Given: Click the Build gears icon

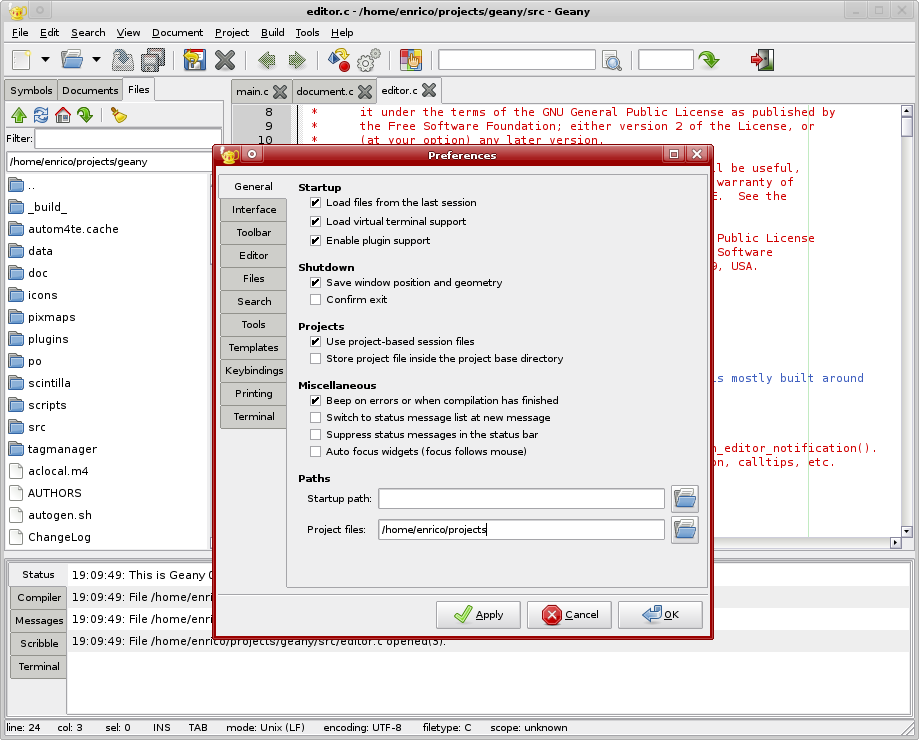Looking at the screenshot, I should point(369,60).
